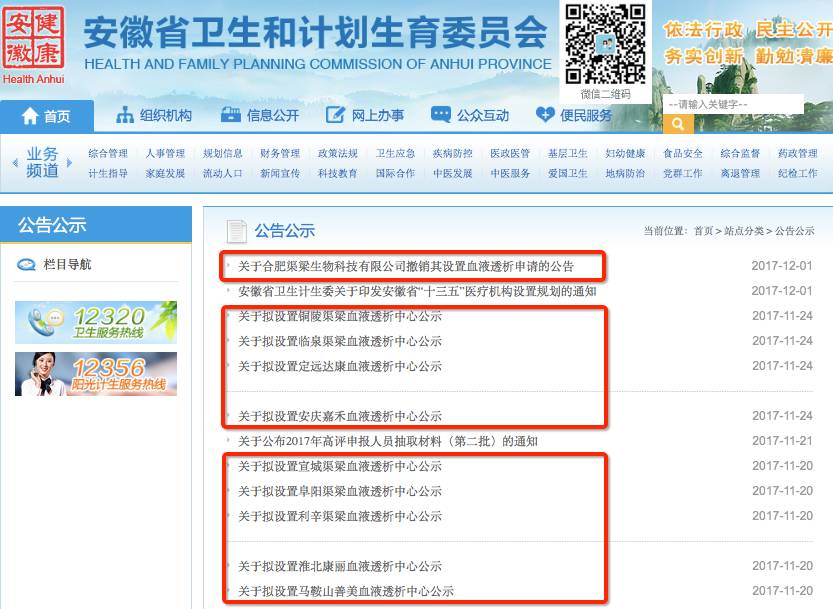Click left arrow beside 业务频道

coord(15,163)
